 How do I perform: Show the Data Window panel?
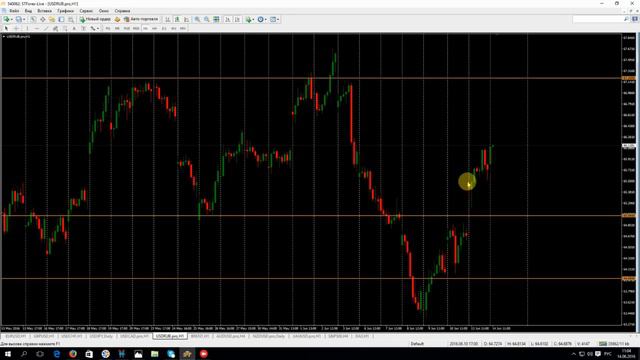coord(42,19)
